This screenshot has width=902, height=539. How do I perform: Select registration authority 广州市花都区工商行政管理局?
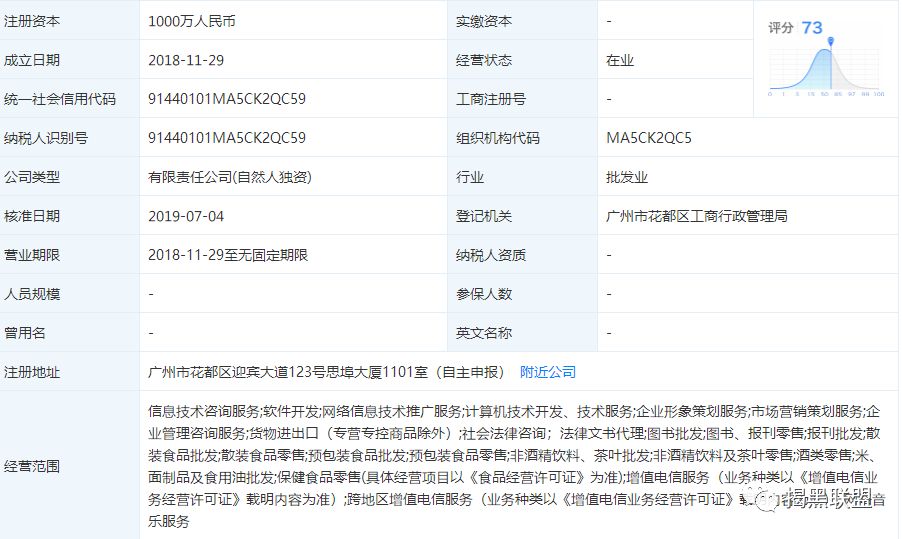click(697, 216)
